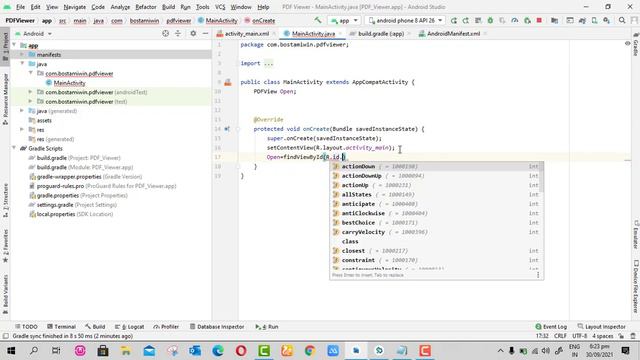Image resolution: width=640 pixels, height=360 pixels.
Task: Switch to the AndroidManifest.xml tab
Action: click(x=453, y=34)
